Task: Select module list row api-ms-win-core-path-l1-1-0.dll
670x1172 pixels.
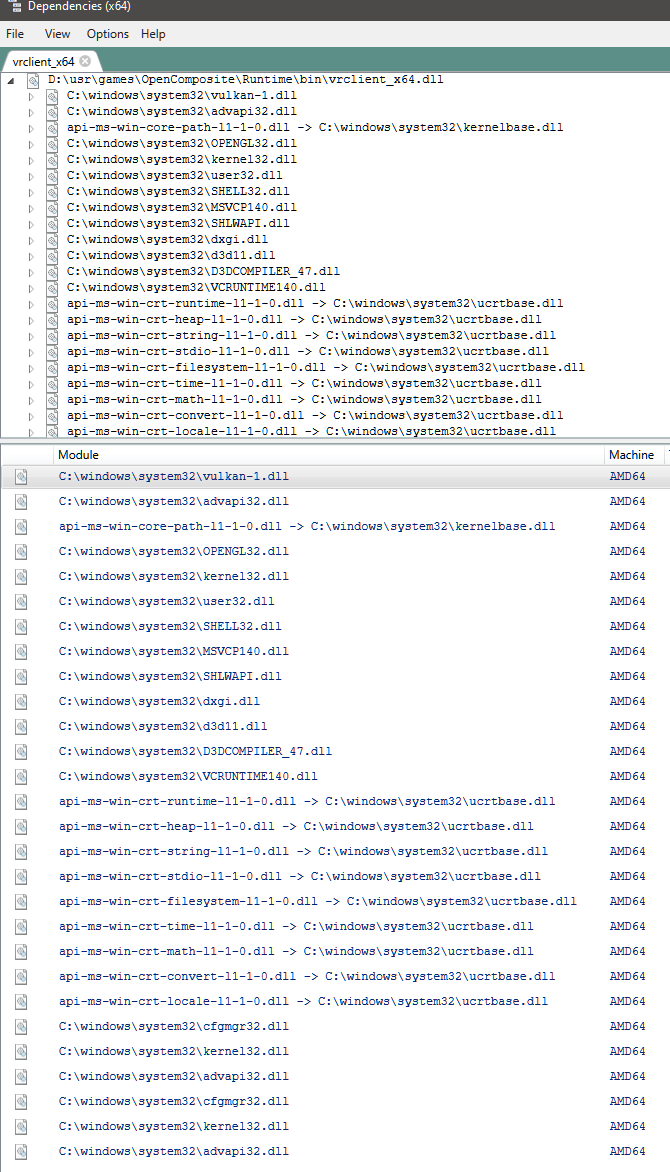Action: (335, 526)
